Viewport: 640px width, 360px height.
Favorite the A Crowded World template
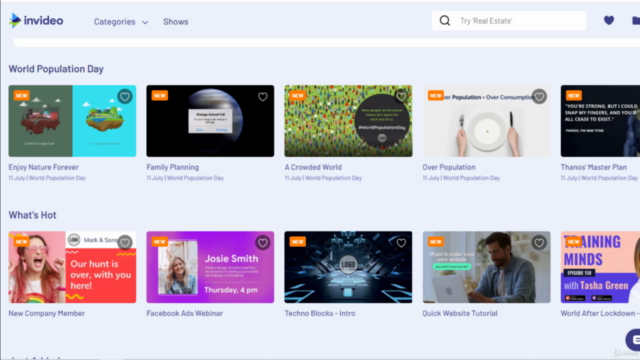click(x=401, y=97)
